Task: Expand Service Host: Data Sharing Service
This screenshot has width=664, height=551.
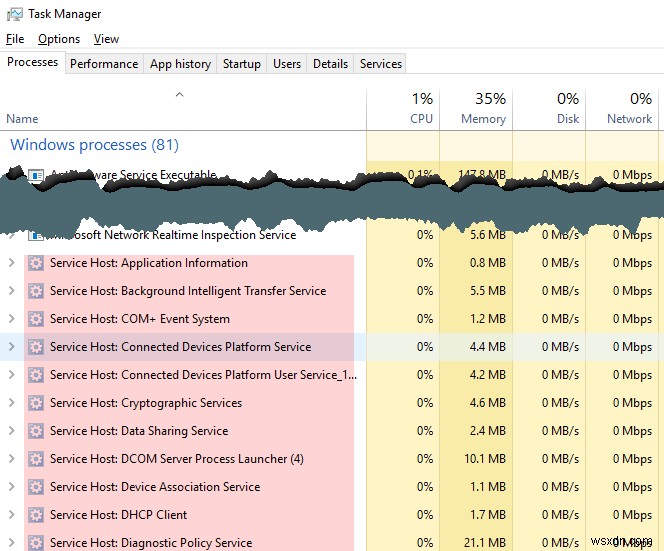Action: pos(12,430)
